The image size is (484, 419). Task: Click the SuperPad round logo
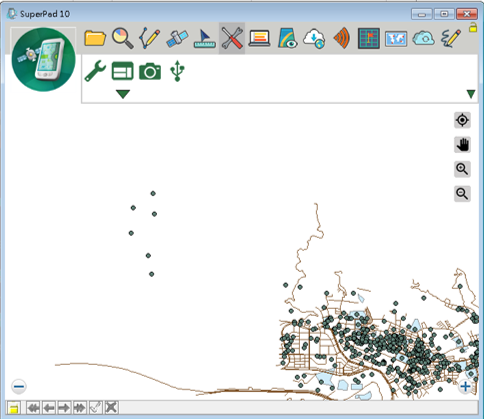point(44,59)
